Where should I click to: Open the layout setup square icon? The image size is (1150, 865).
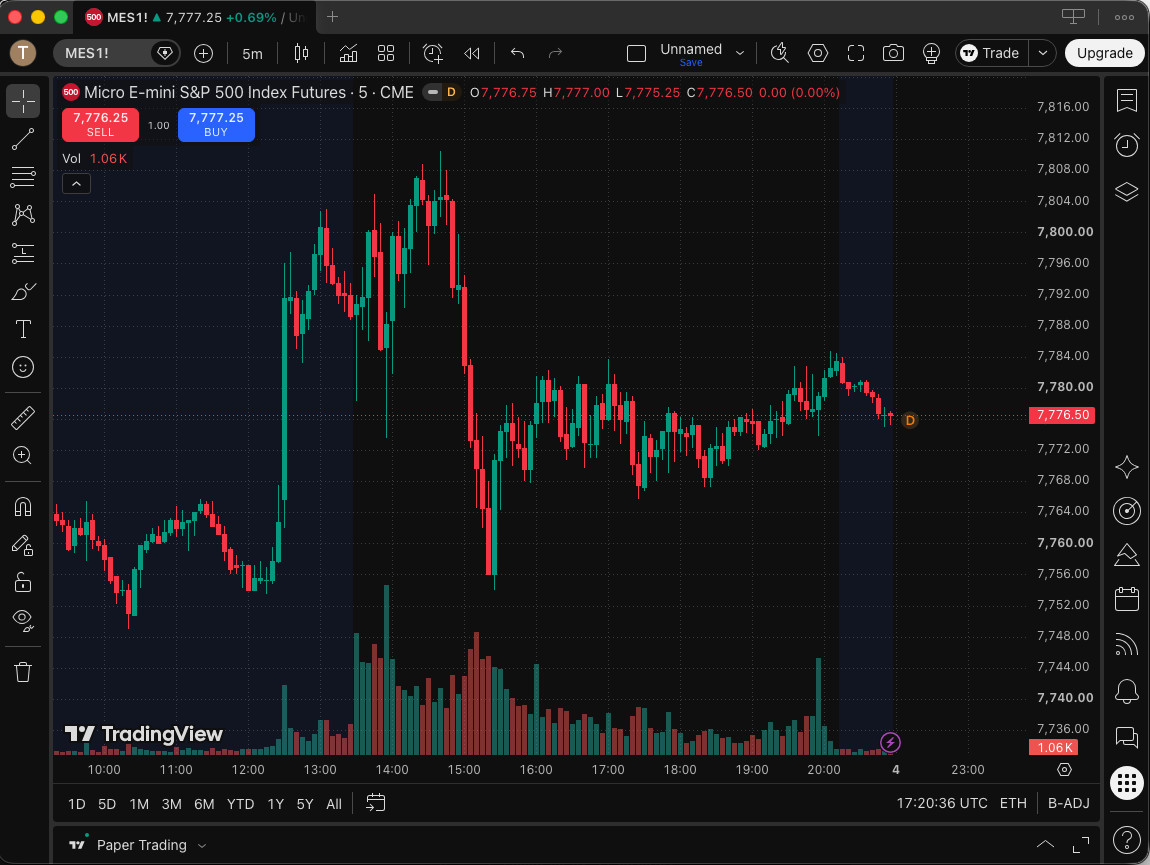(636, 53)
